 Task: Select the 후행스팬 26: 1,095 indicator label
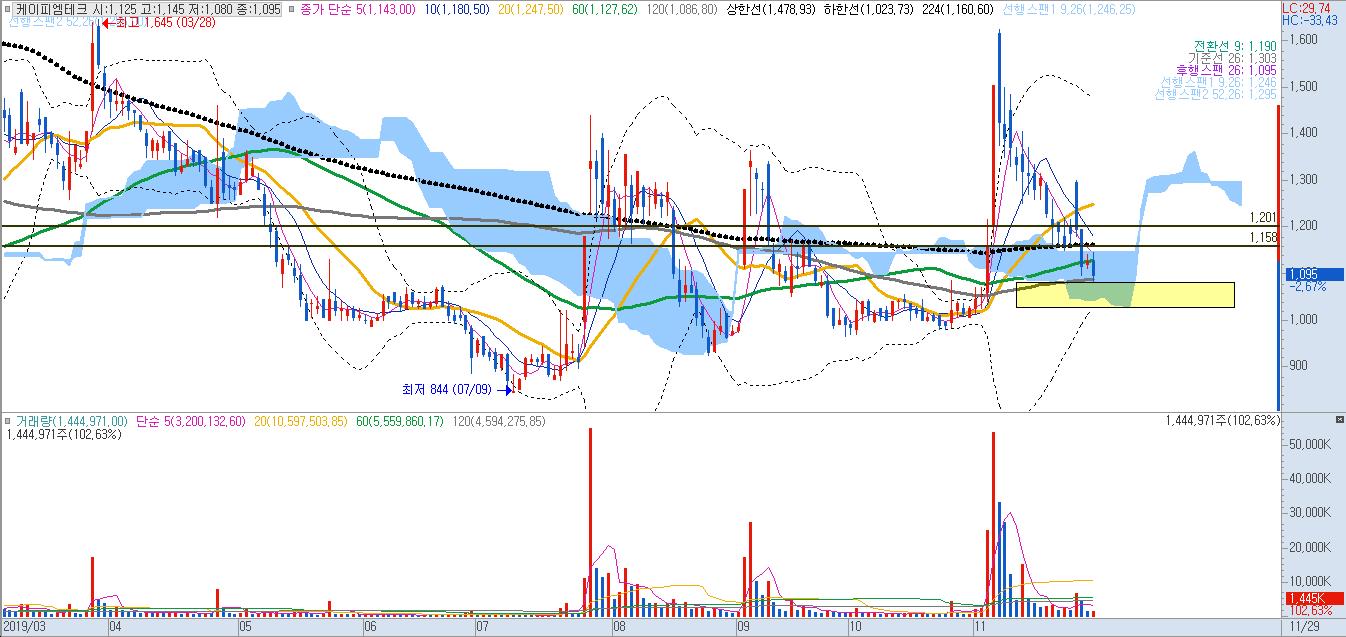pyautogui.click(x=1227, y=70)
